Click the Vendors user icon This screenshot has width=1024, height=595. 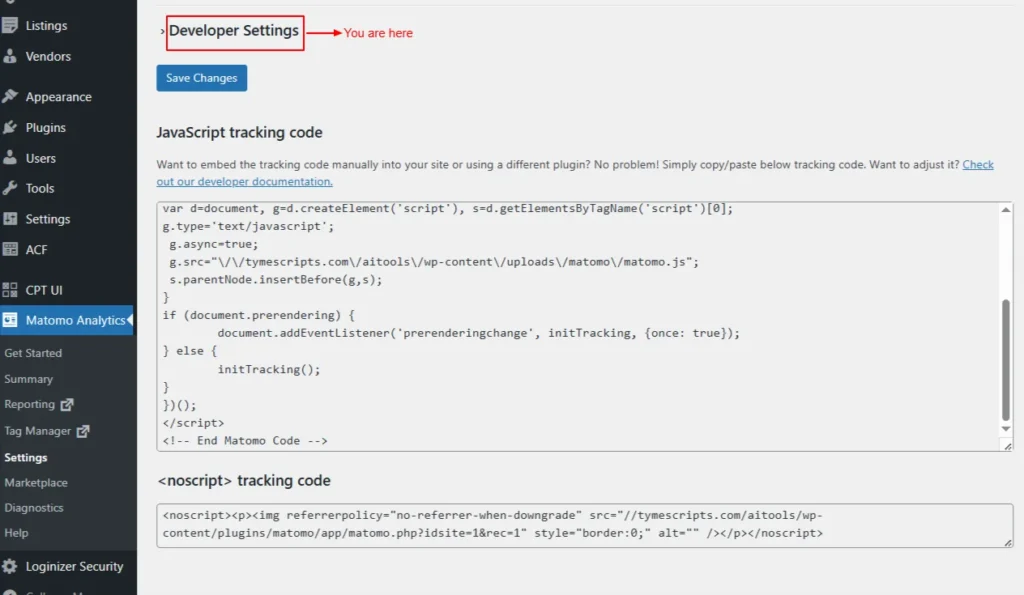tap(10, 56)
